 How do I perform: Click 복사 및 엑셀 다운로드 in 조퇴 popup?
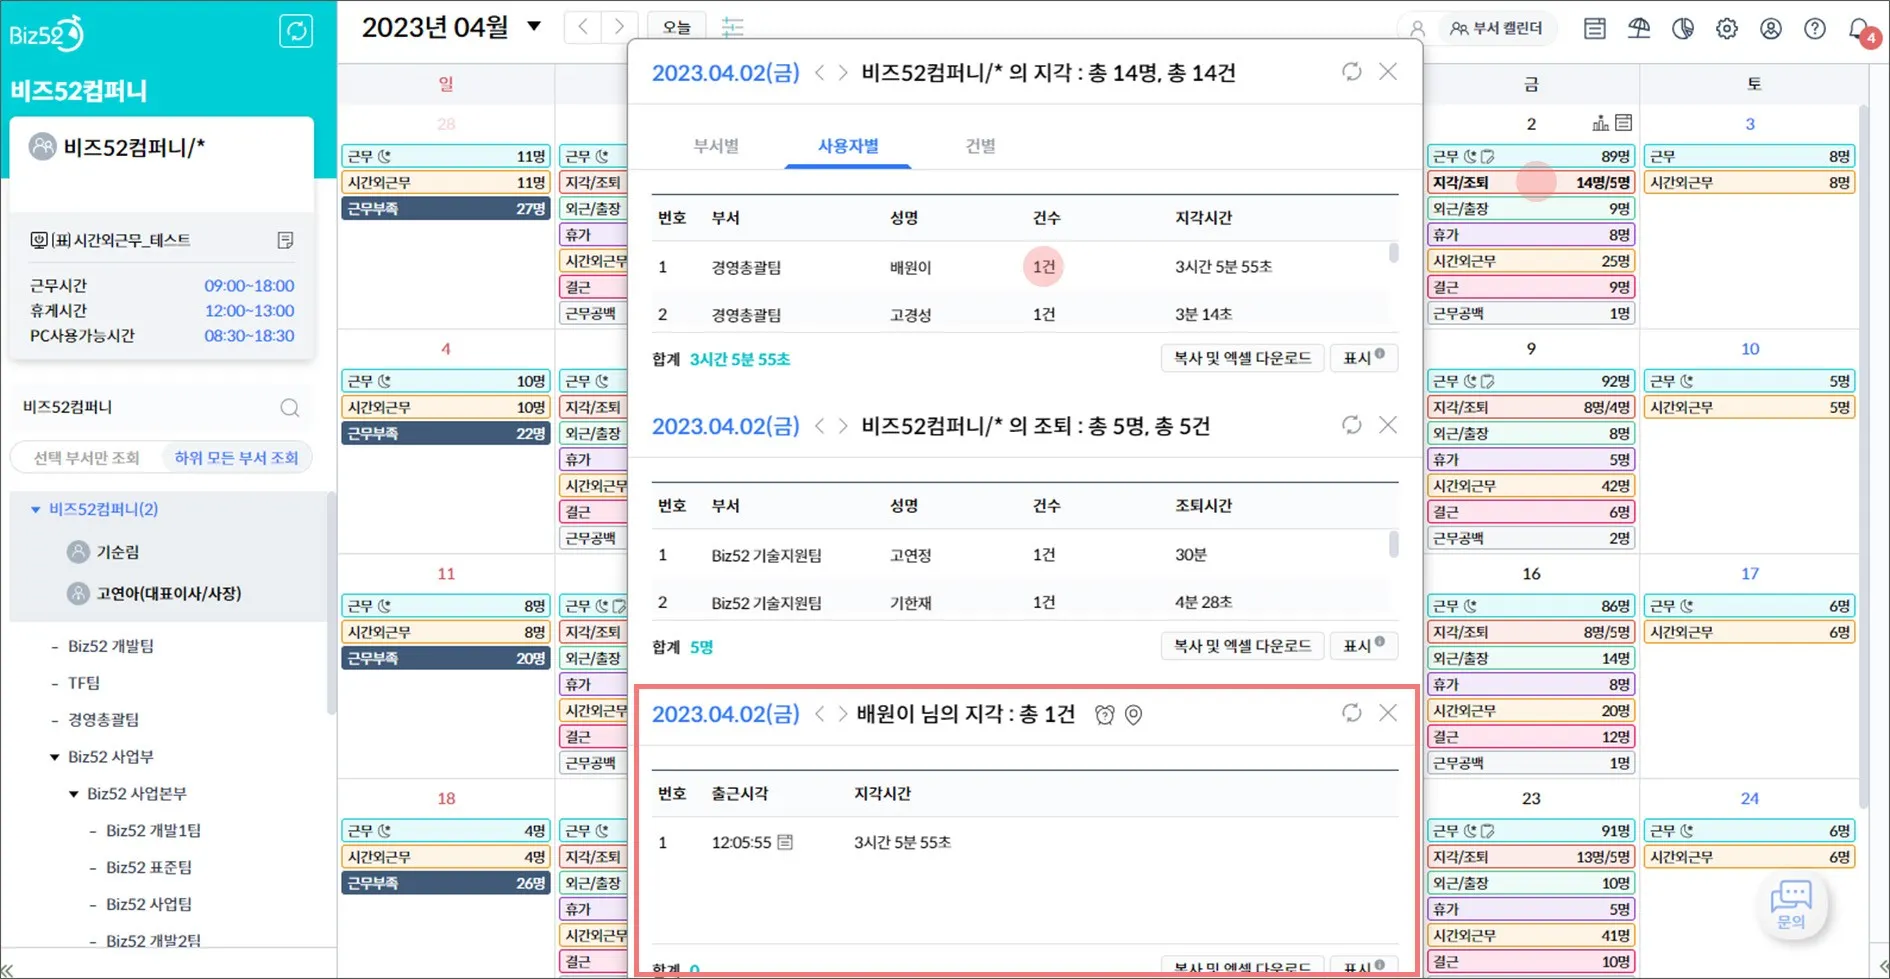pos(1242,646)
